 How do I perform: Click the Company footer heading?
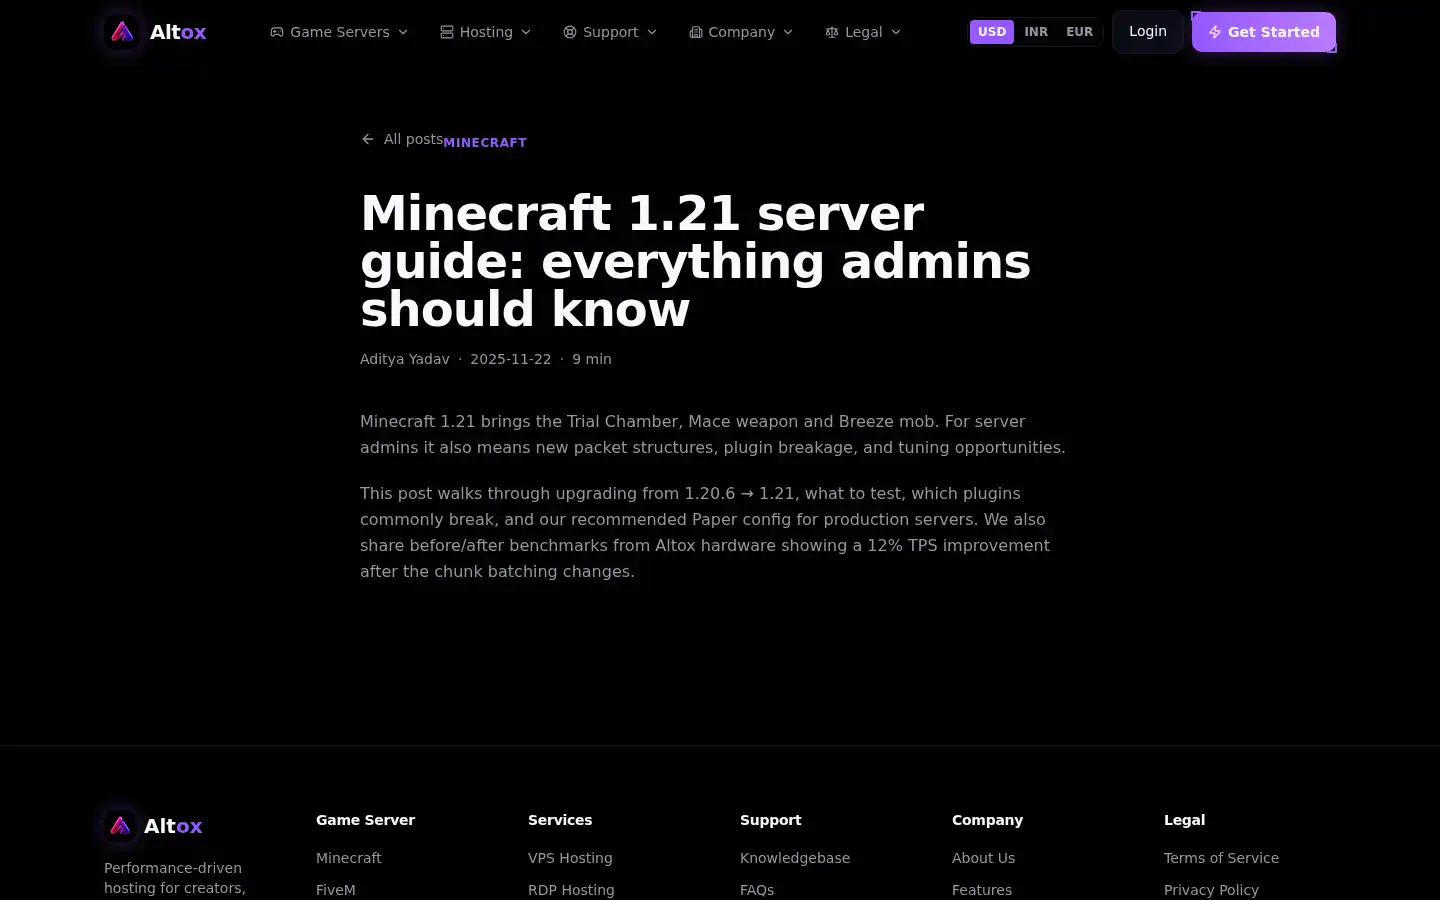pos(987,820)
